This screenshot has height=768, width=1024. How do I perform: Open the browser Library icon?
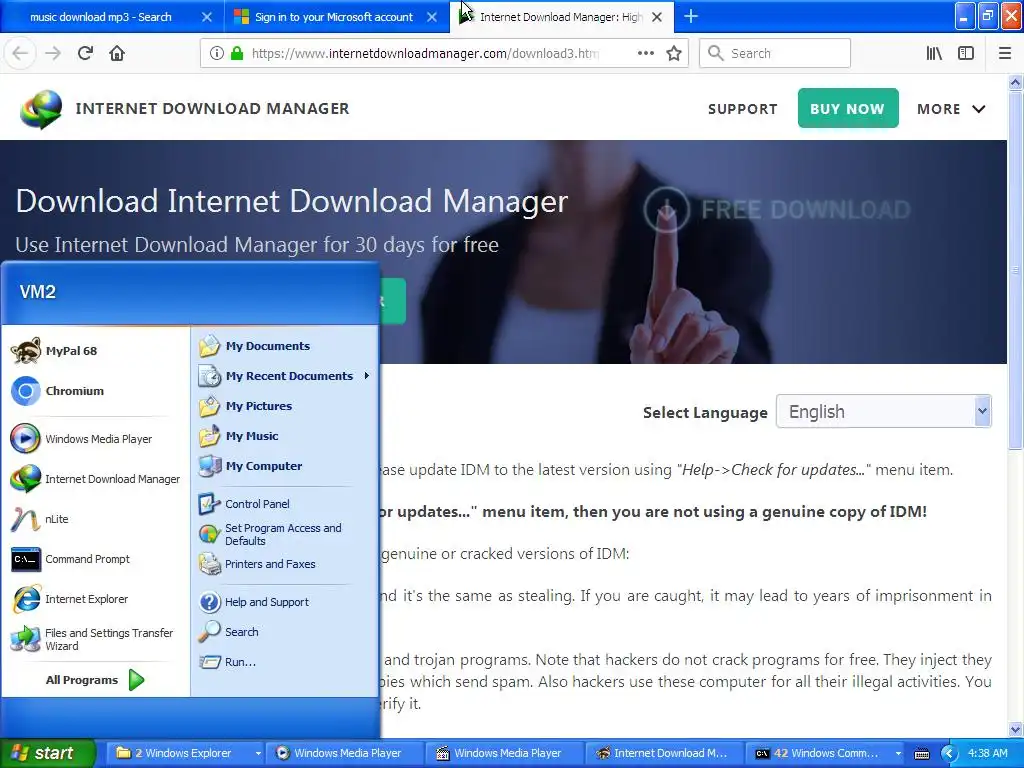934,54
